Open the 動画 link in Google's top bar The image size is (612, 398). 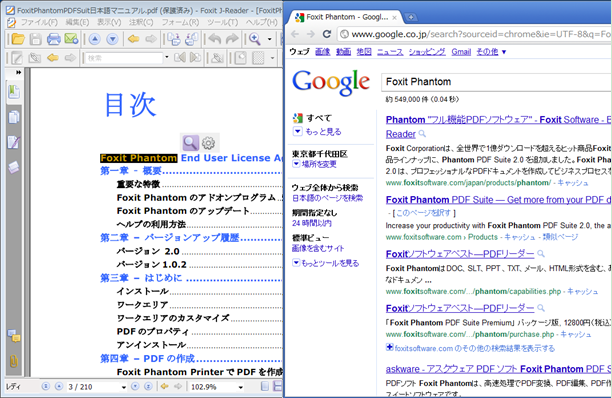343,52
